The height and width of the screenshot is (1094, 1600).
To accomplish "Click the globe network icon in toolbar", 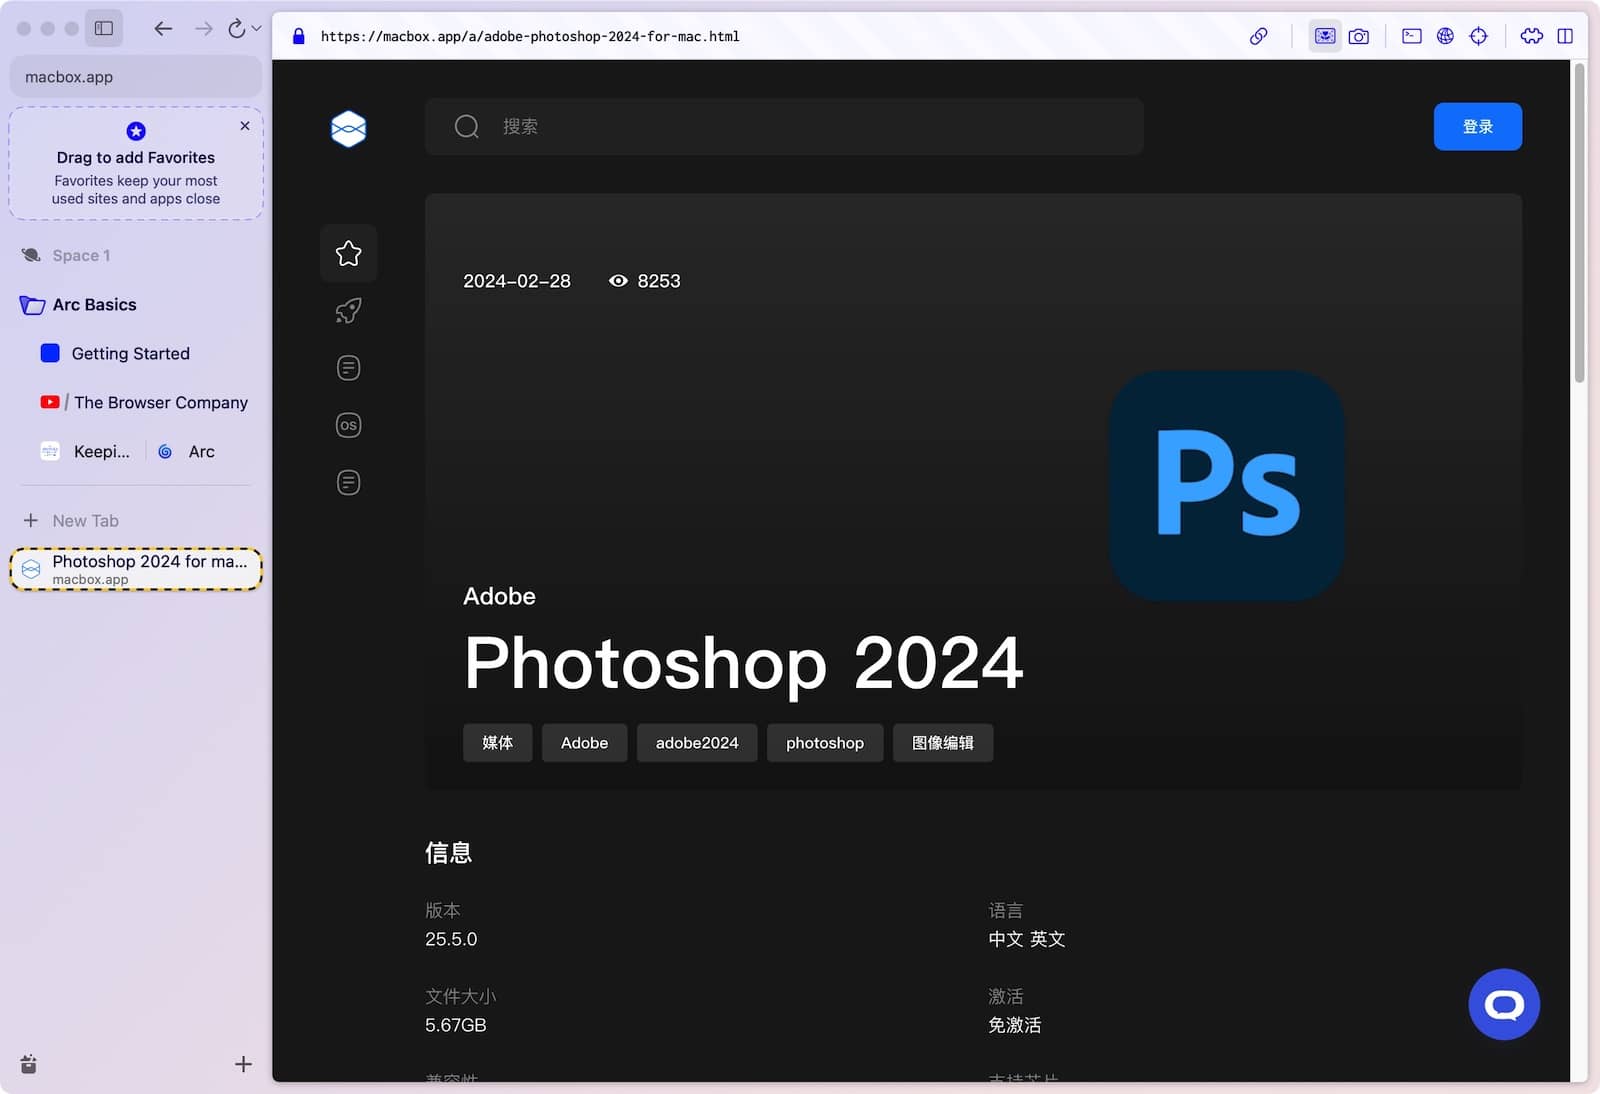I will 1445,36.
